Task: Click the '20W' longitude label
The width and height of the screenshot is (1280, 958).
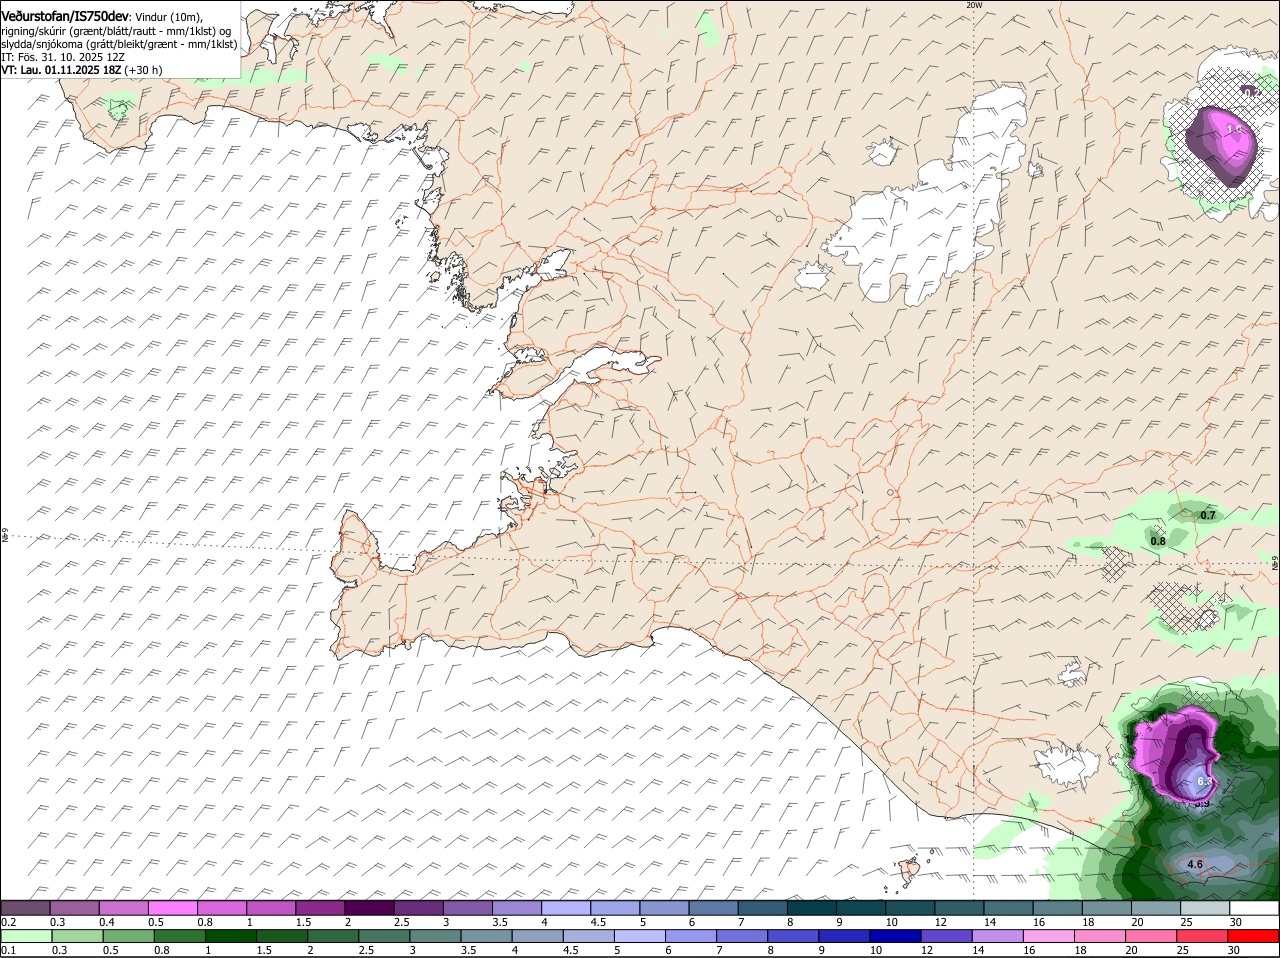Action: (975, 5)
